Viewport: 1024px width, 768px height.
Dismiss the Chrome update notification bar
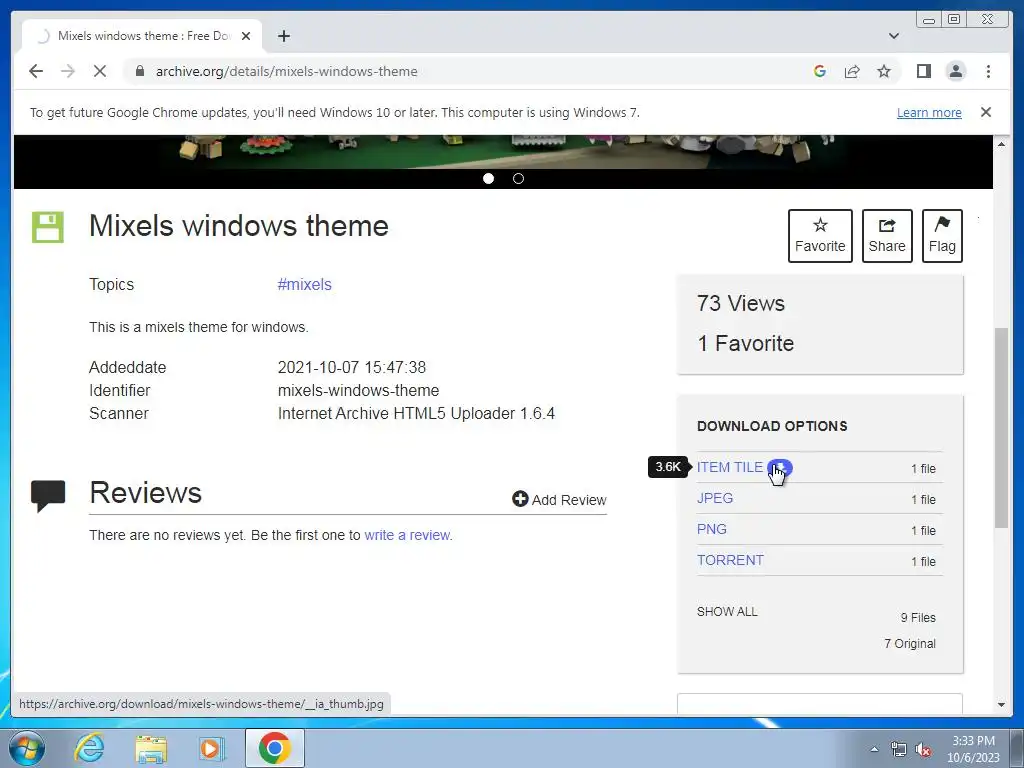[986, 112]
